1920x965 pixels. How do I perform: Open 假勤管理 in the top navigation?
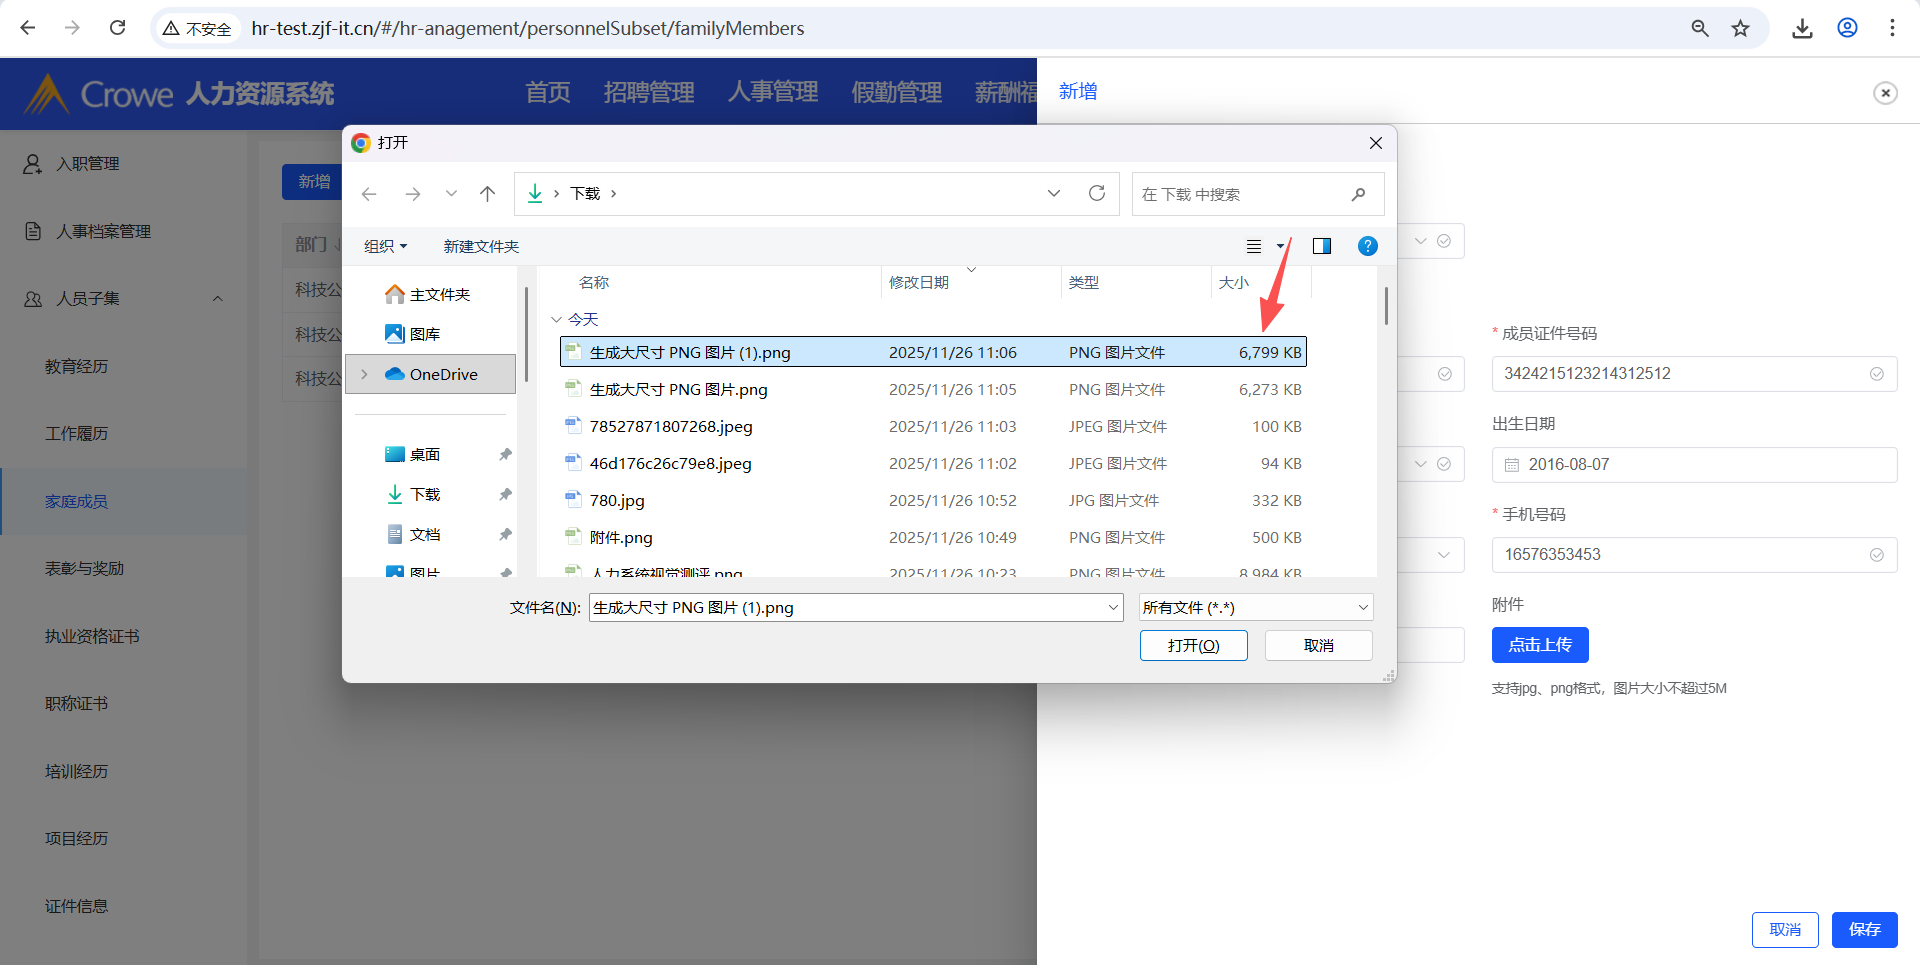pyautogui.click(x=897, y=93)
